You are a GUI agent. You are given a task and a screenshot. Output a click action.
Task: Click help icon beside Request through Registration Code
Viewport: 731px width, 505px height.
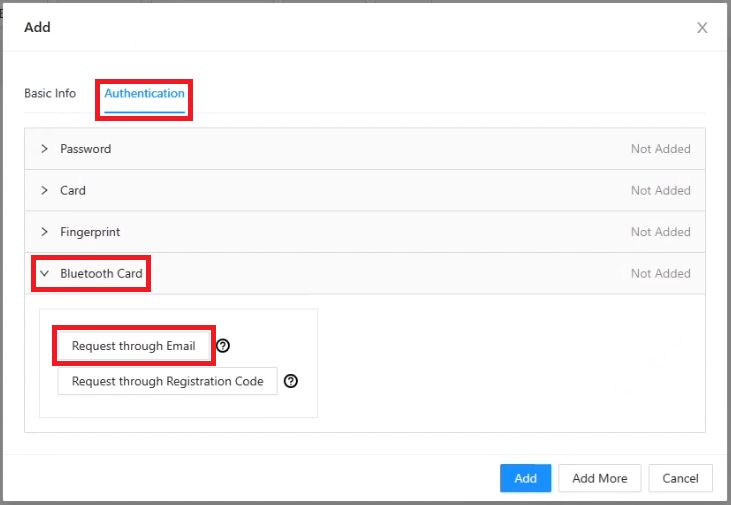(x=291, y=381)
